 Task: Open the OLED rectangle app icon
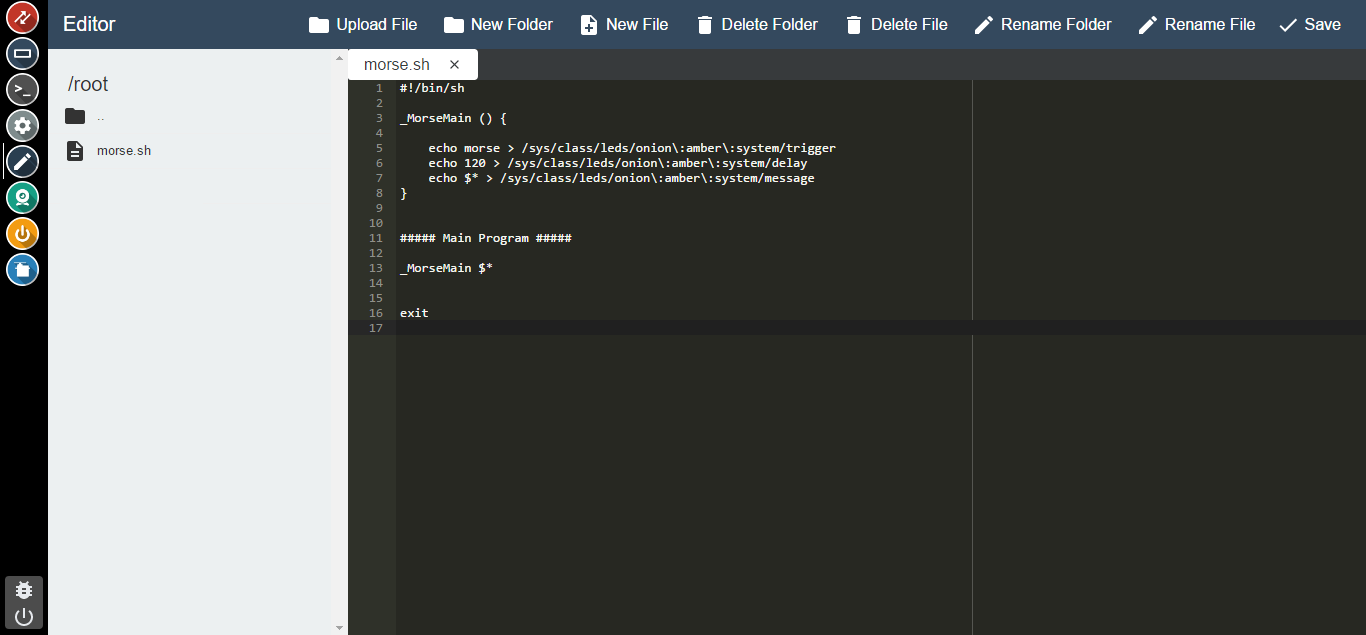pos(23,53)
